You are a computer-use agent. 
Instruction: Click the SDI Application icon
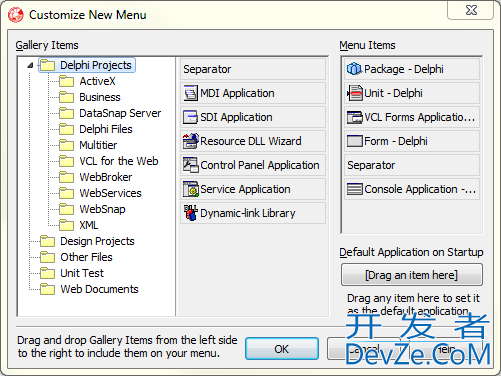pos(190,117)
